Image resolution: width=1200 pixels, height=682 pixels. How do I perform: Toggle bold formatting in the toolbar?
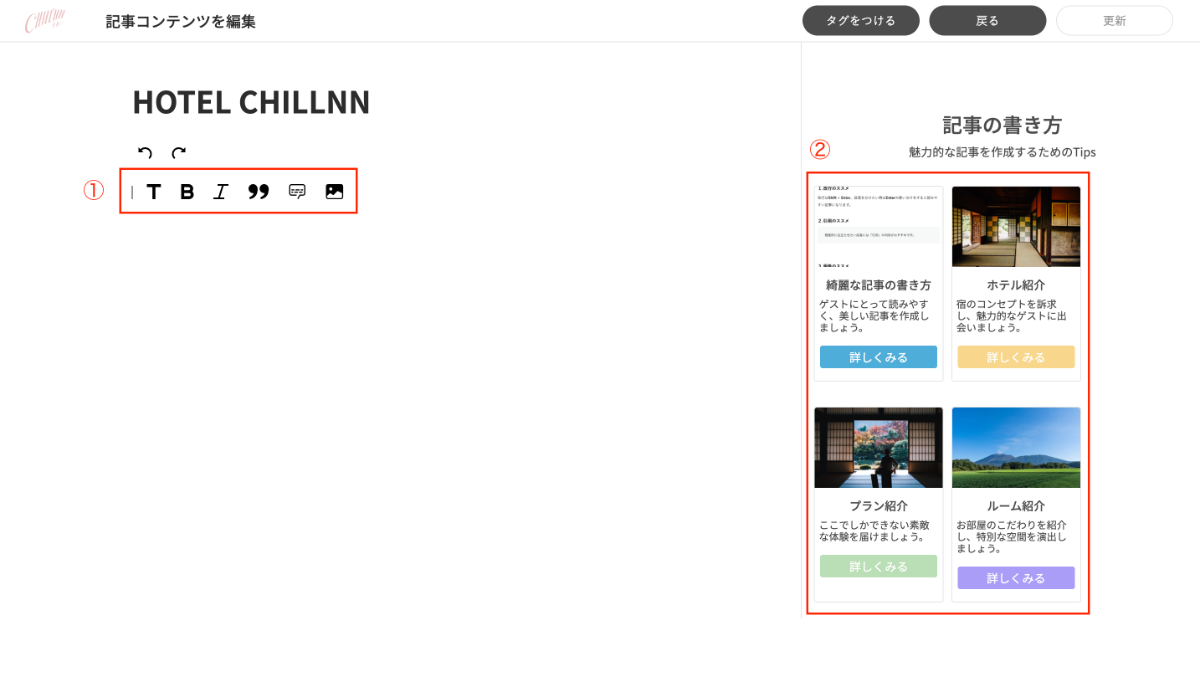(187, 192)
